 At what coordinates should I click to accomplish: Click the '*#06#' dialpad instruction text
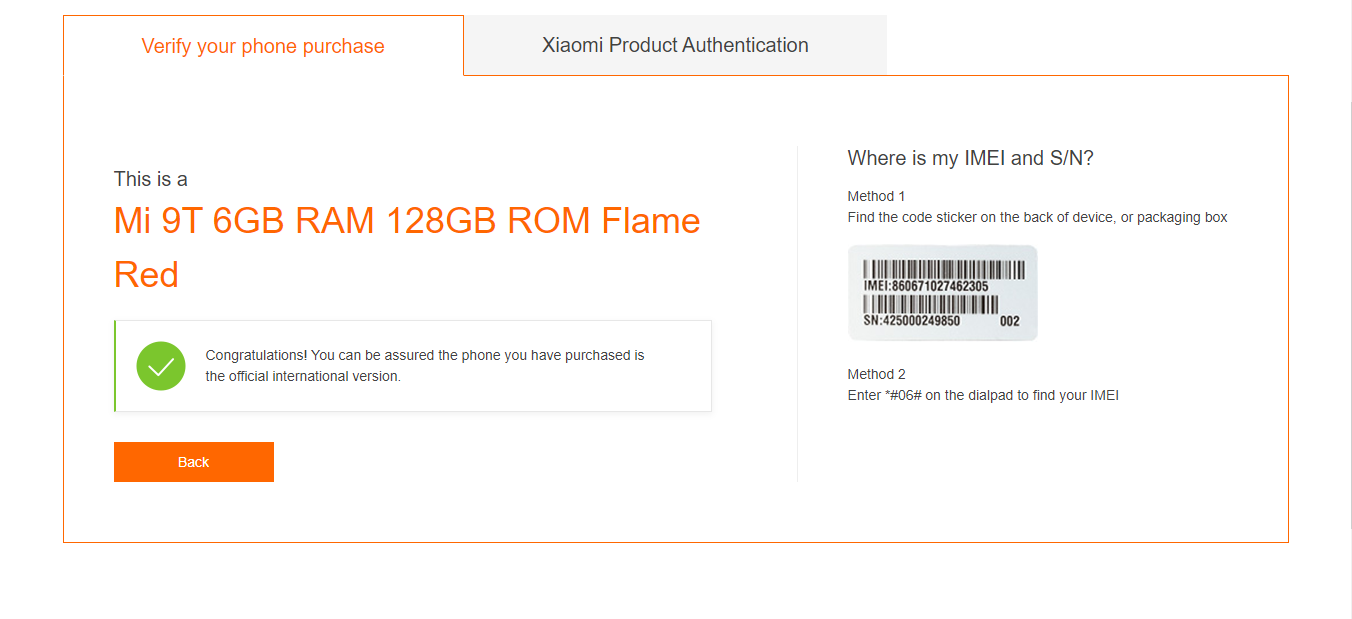[983, 395]
